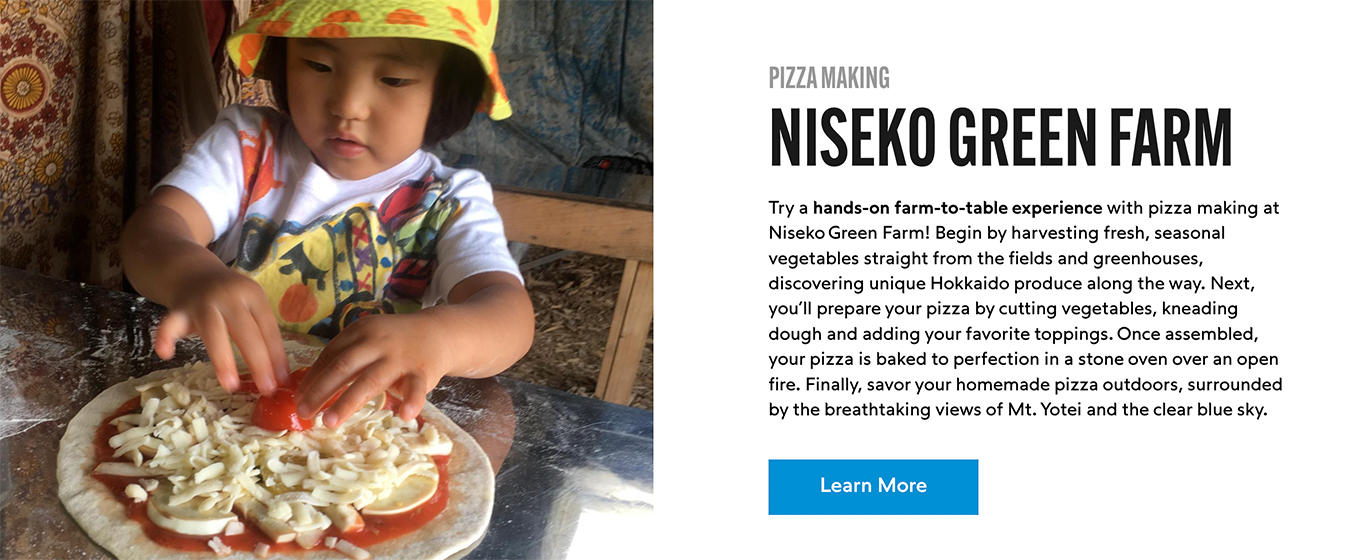1355x560 pixels.
Task: Open the pizza making photo
Action: [326, 280]
